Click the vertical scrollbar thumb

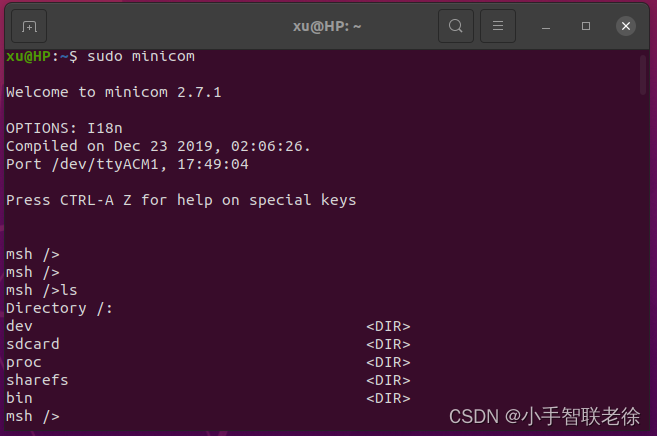point(643,75)
